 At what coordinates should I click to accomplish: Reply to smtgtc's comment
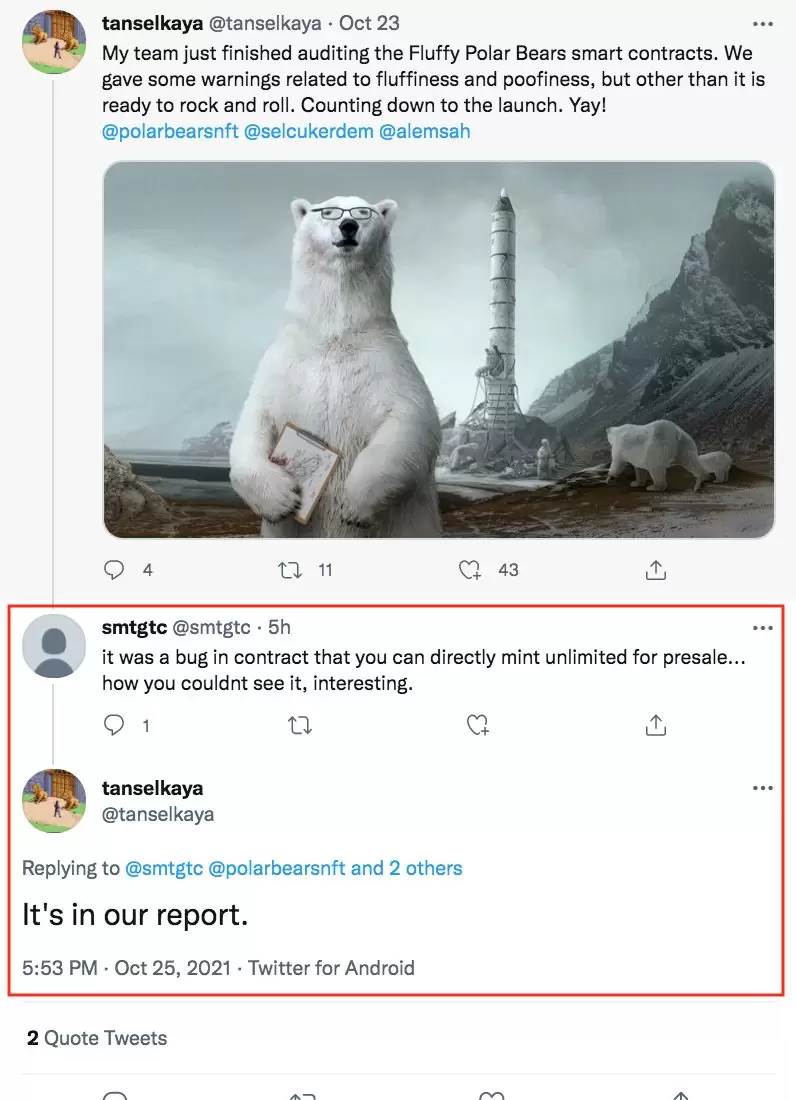[x=115, y=726]
